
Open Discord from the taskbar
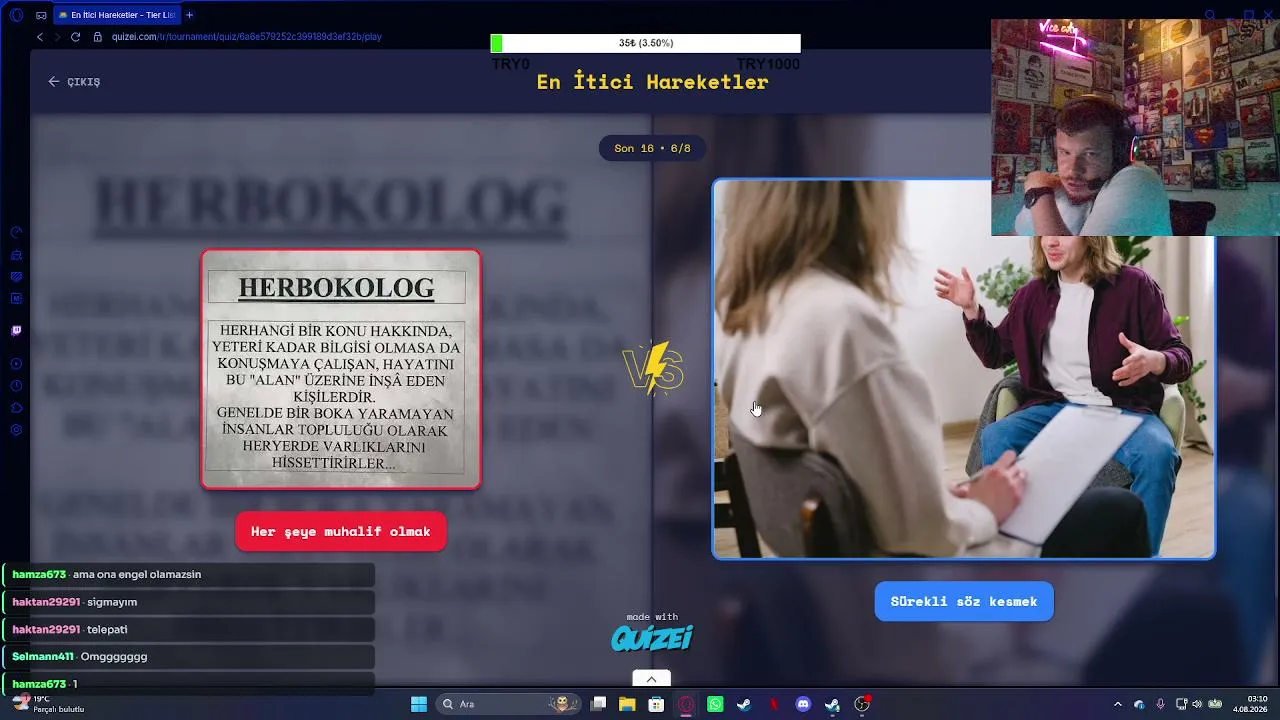tap(803, 704)
